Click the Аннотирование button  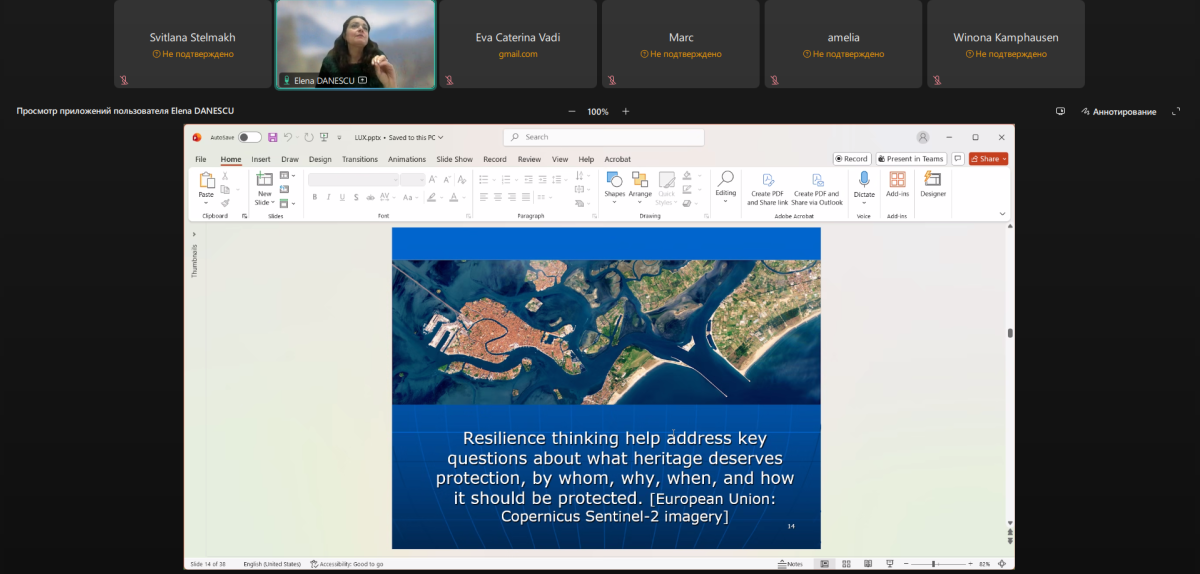(x=1117, y=112)
